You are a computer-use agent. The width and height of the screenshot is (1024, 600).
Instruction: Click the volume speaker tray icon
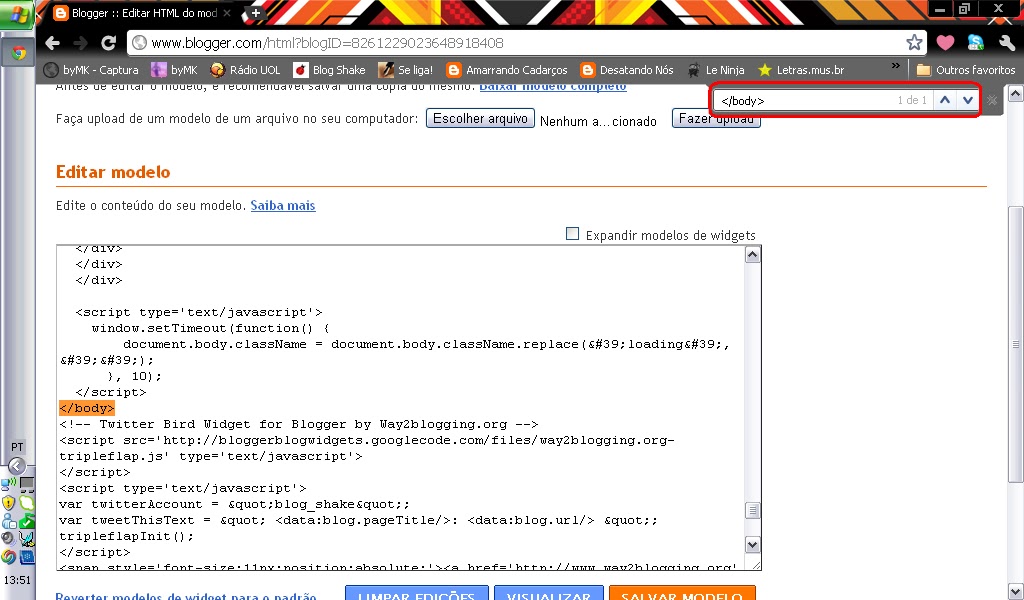pyautogui.click(x=8, y=539)
